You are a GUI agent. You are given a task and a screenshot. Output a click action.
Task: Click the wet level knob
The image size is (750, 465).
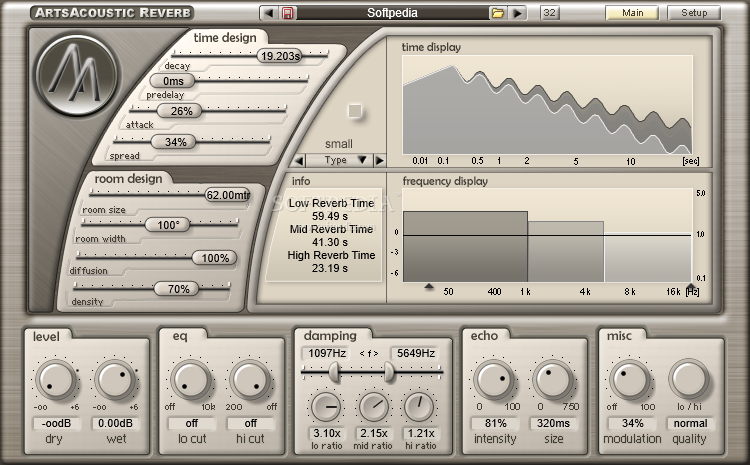[x=115, y=380]
